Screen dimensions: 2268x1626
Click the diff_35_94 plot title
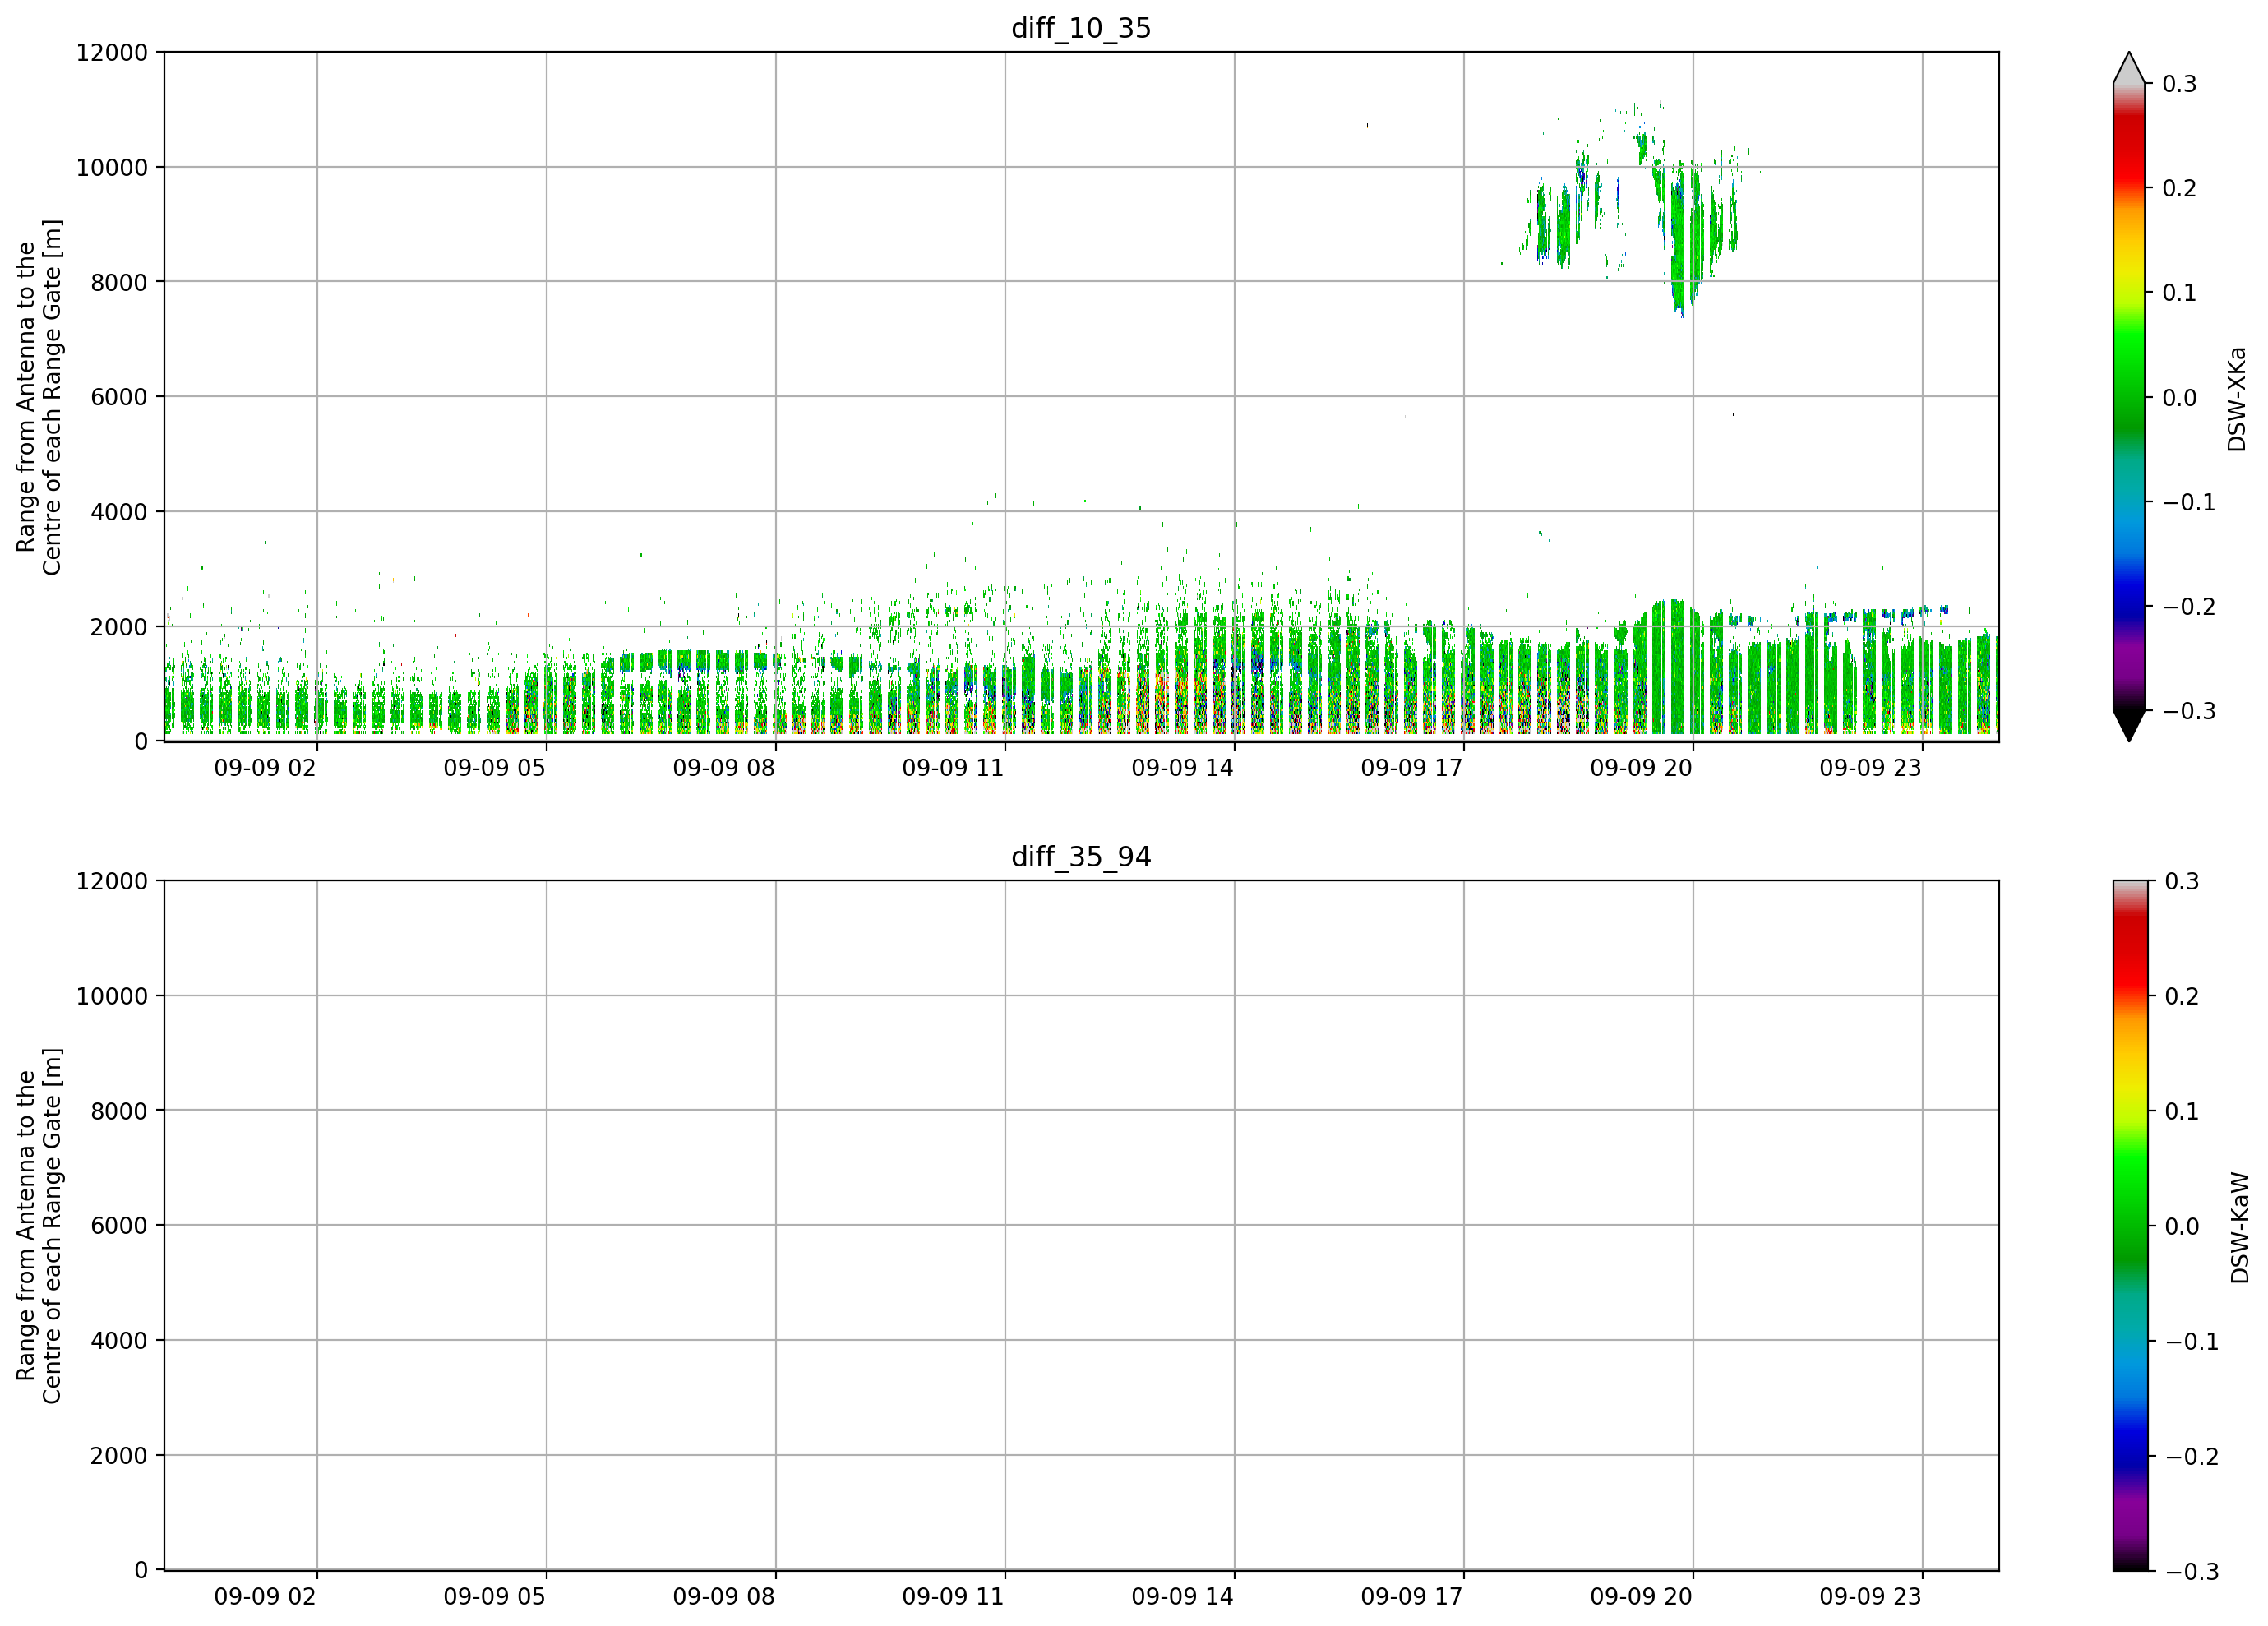(x=1081, y=857)
